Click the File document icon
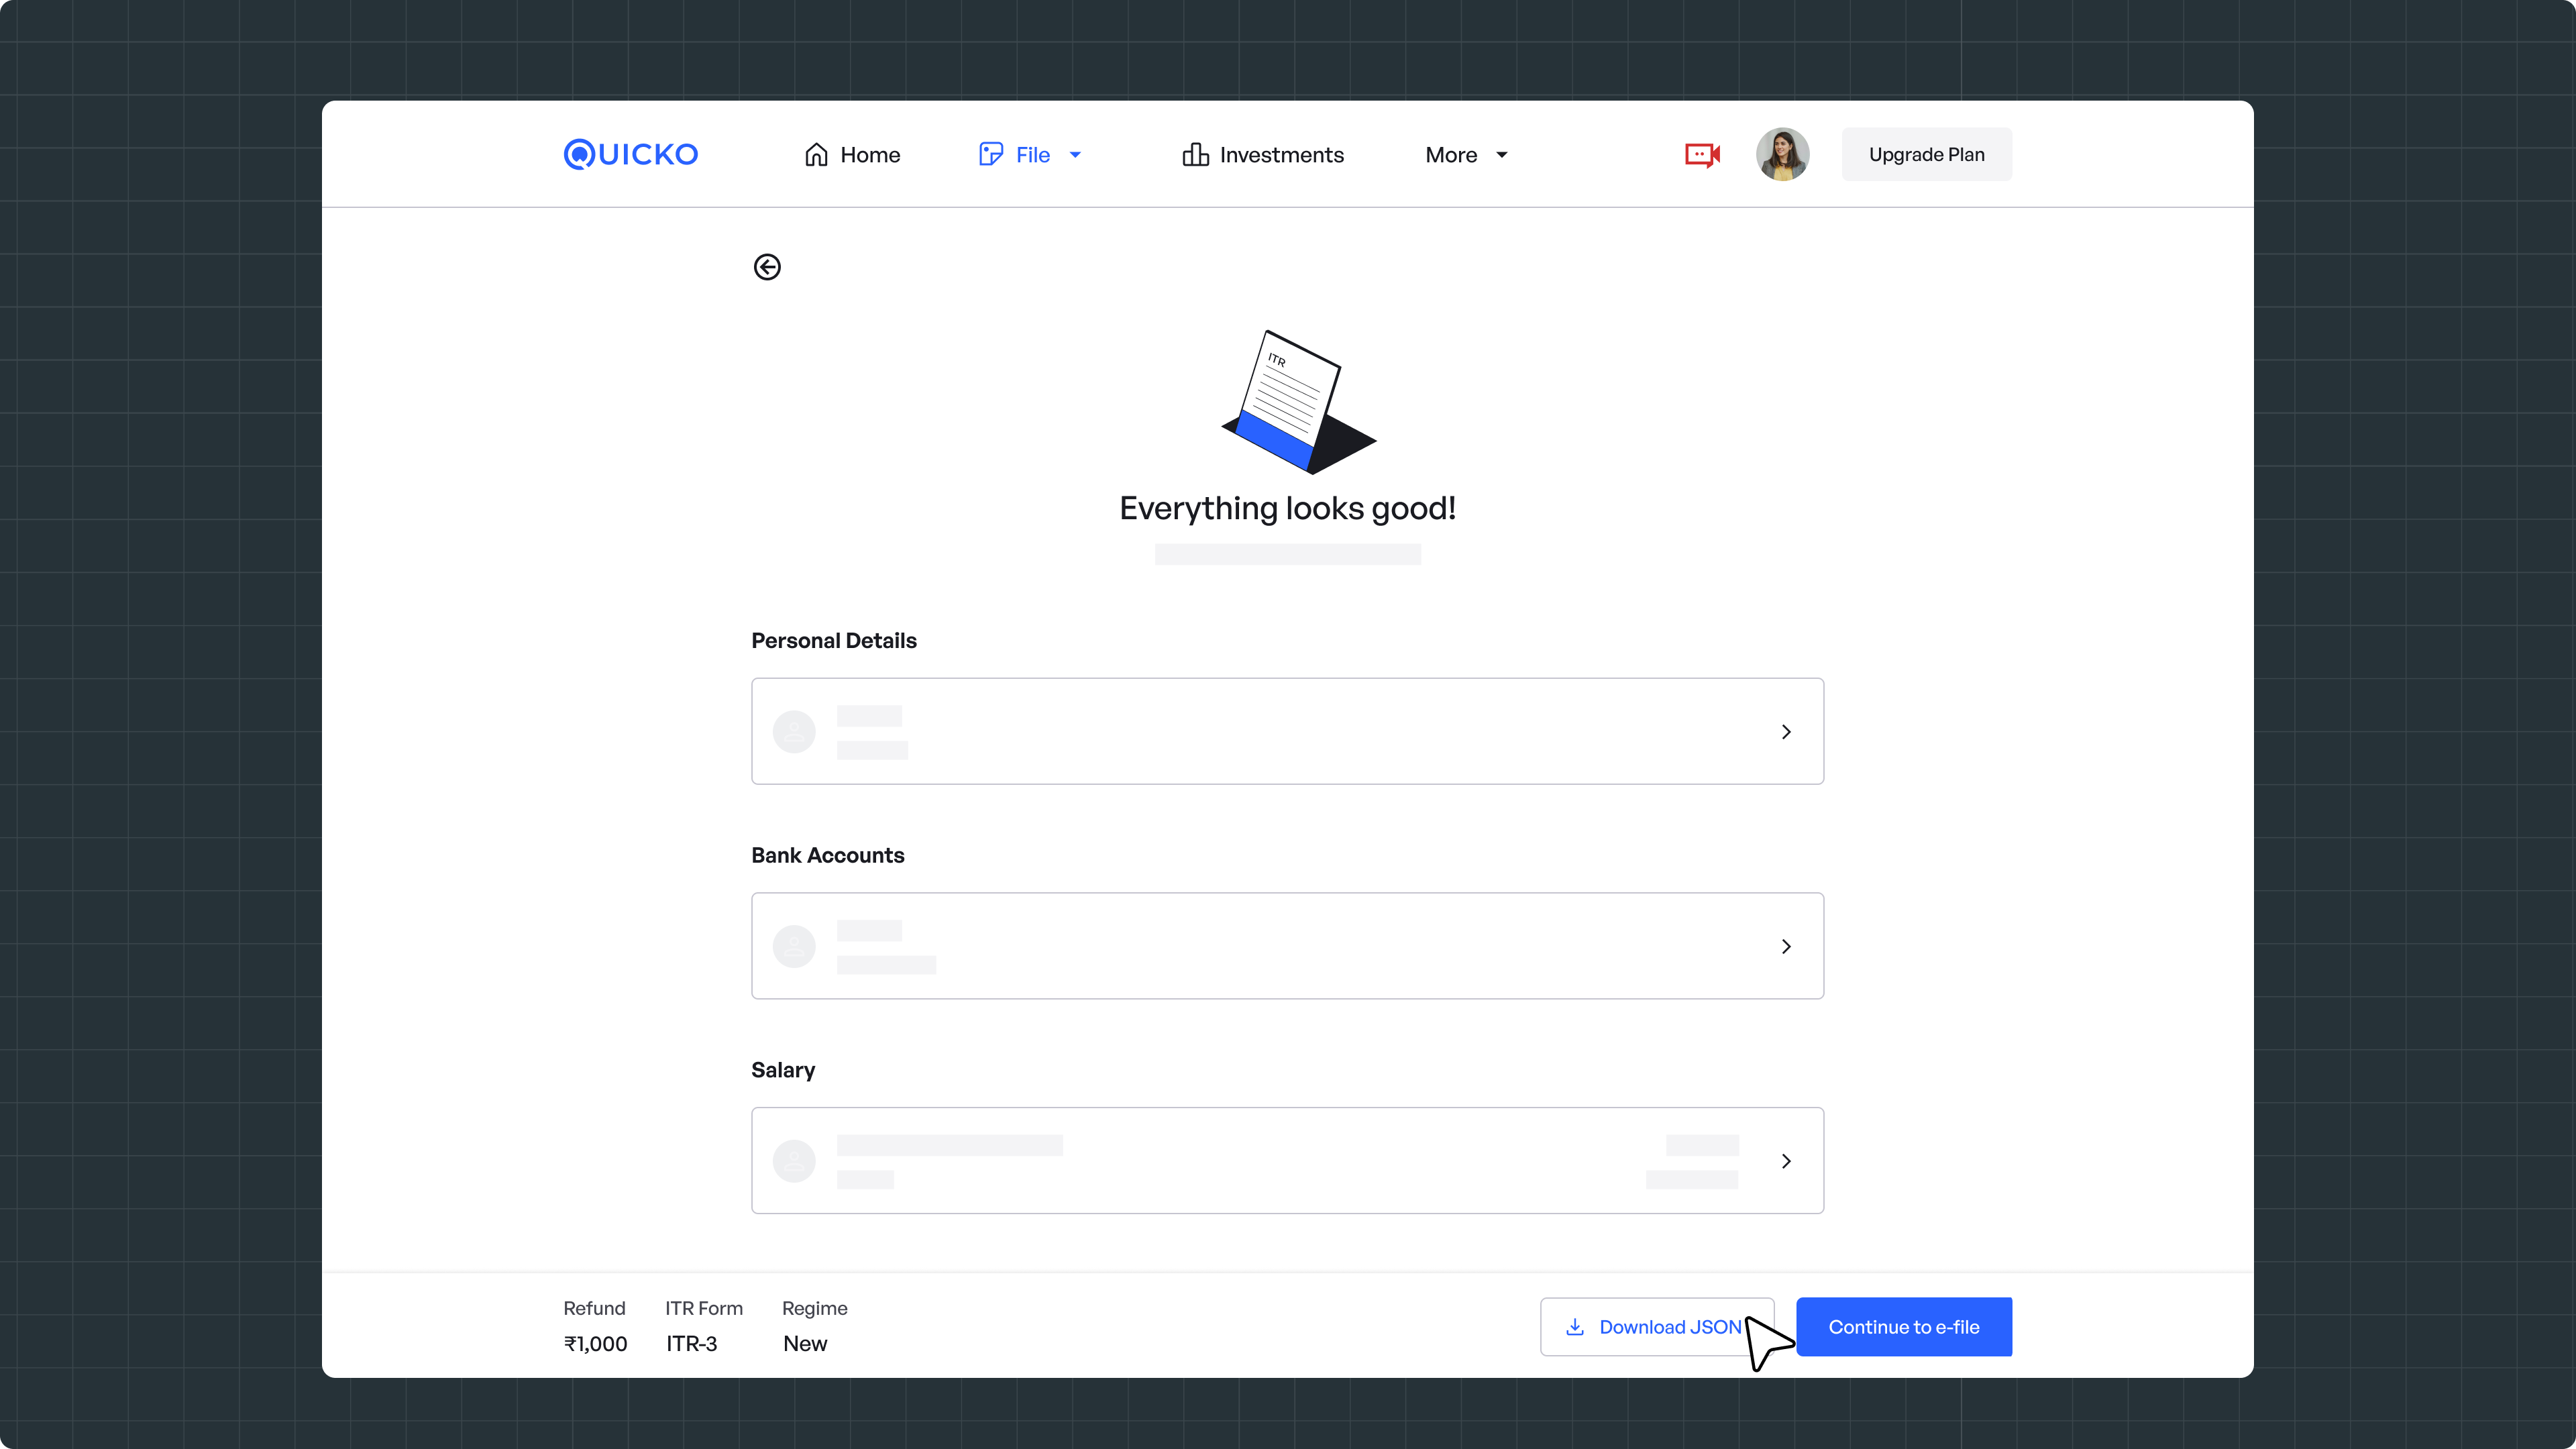2576x1449 pixels. click(990, 154)
